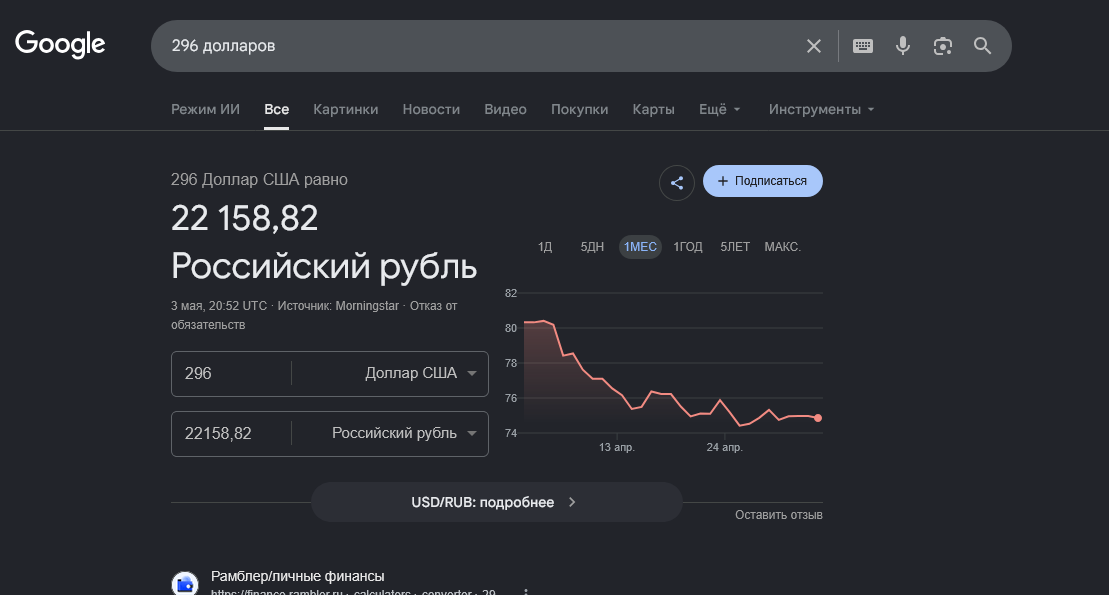Open the Российский рубль currency dropdown
Screen dimensions: 1109x595
404,433
